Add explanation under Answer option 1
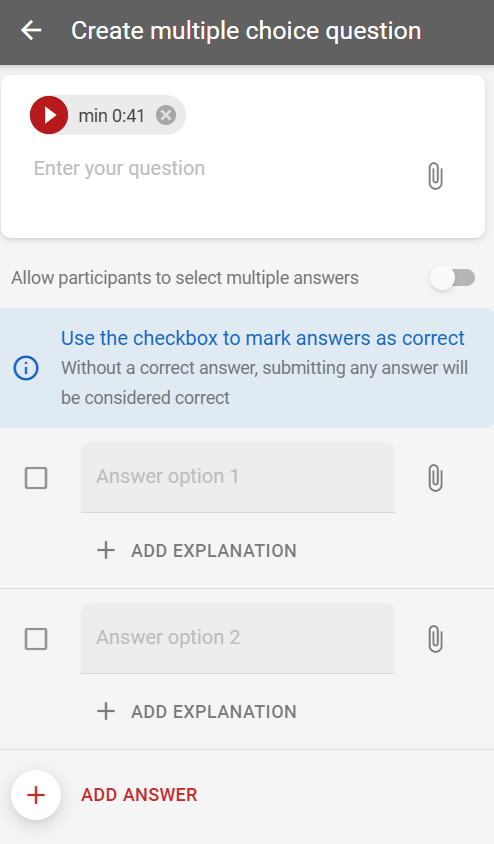The width and height of the screenshot is (494, 844). click(196, 551)
